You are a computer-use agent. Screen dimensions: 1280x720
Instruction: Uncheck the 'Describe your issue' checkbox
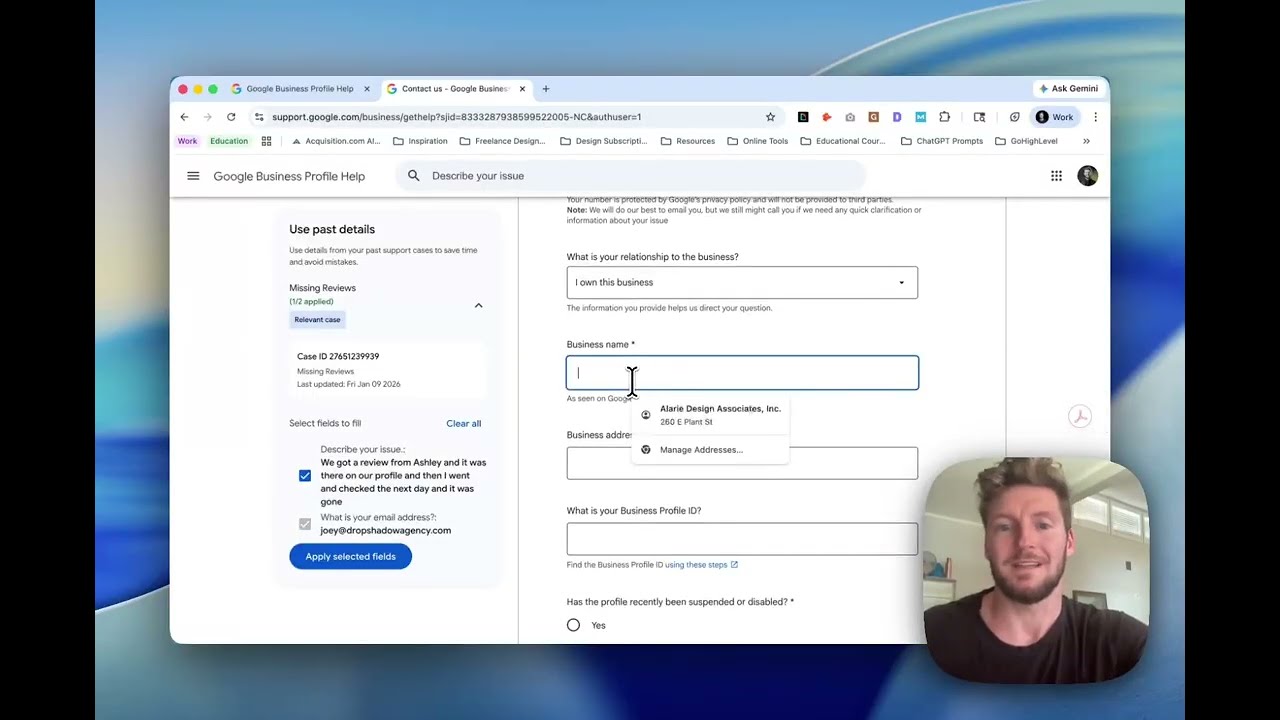click(x=305, y=476)
